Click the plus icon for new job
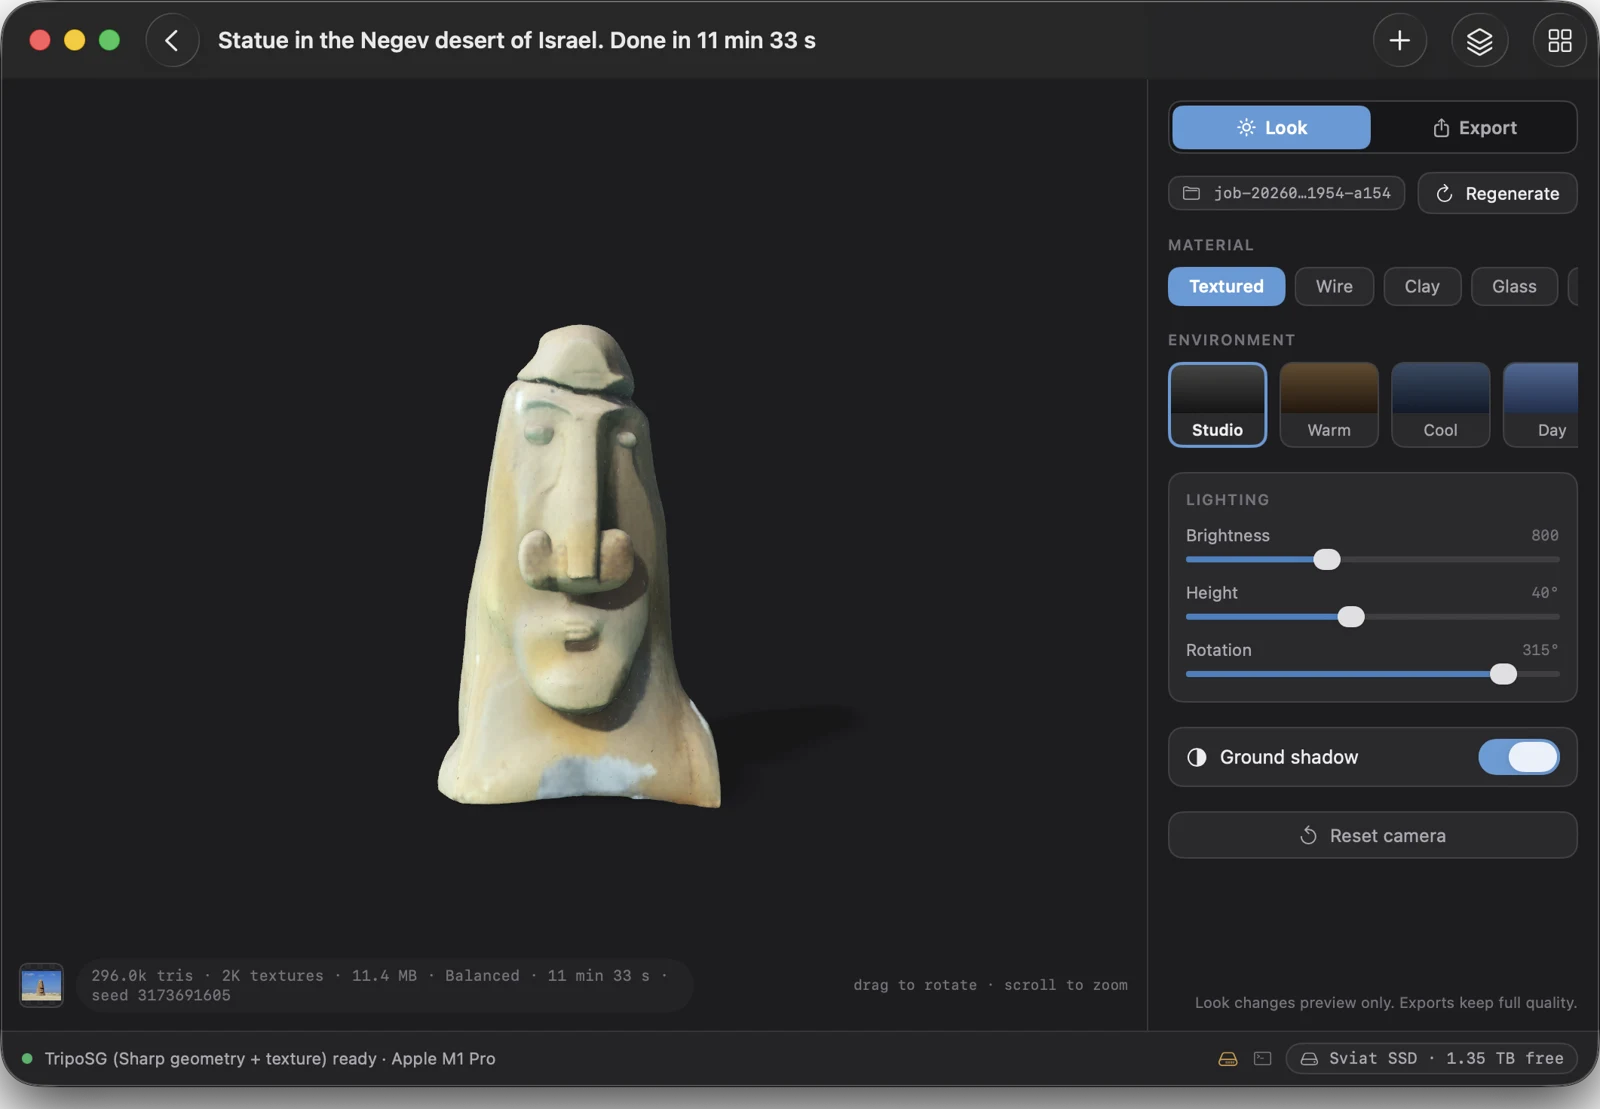This screenshot has height=1109, width=1600. click(x=1399, y=40)
